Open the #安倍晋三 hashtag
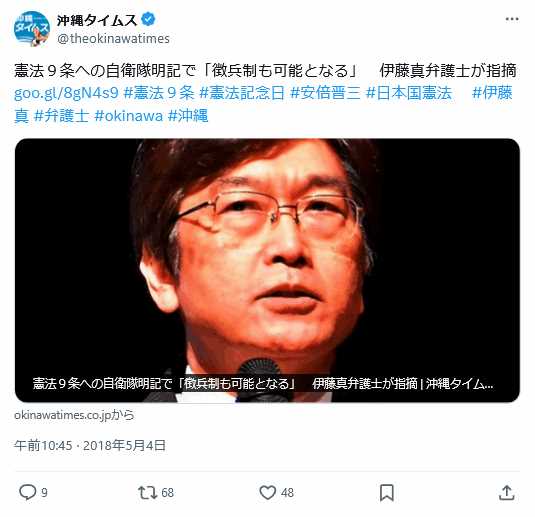The width and height of the screenshot is (535, 517). [326, 92]
